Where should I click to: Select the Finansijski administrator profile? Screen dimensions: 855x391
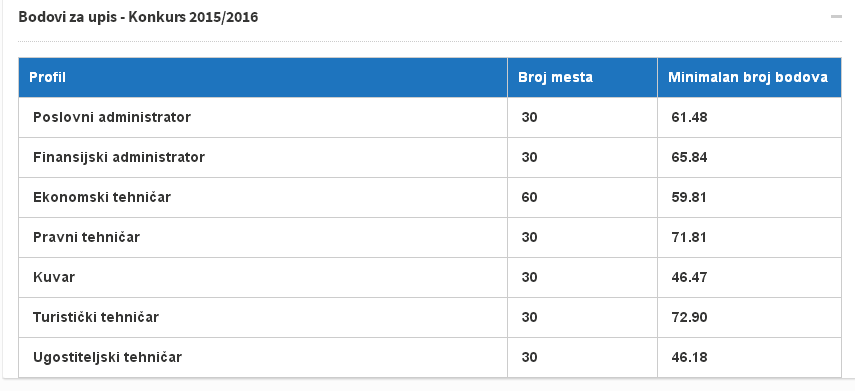tap(119, 158)
